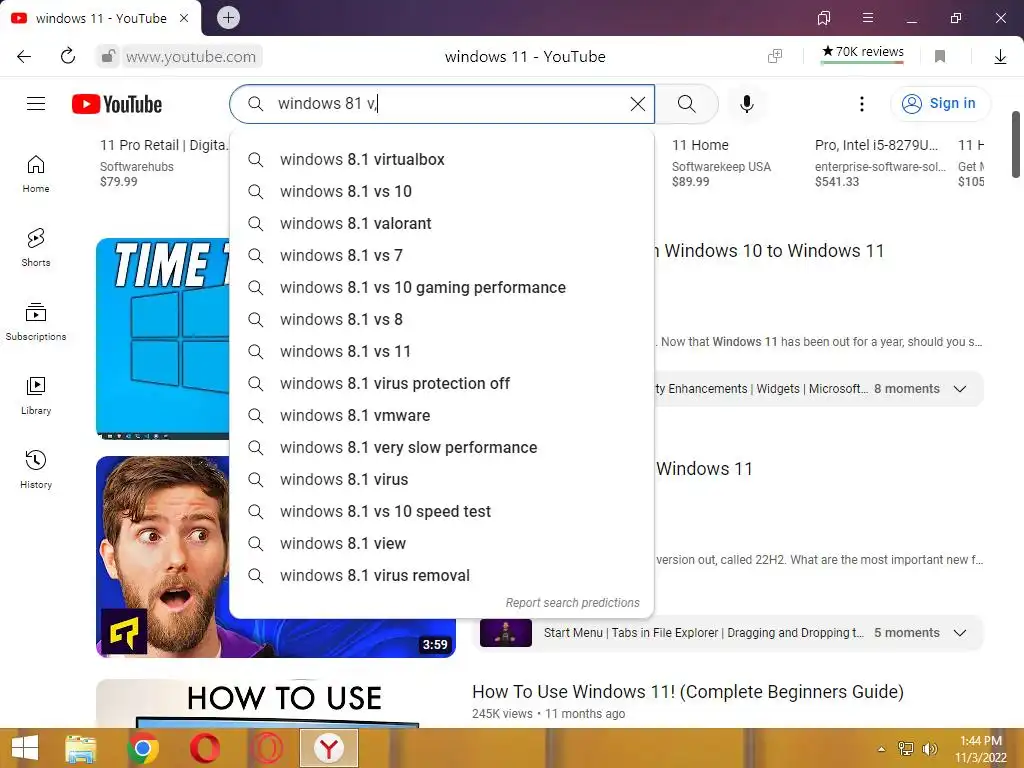Open File Explorer from taskbar
The width and height of the screenshot is (1024, 768).
[80, 748]
